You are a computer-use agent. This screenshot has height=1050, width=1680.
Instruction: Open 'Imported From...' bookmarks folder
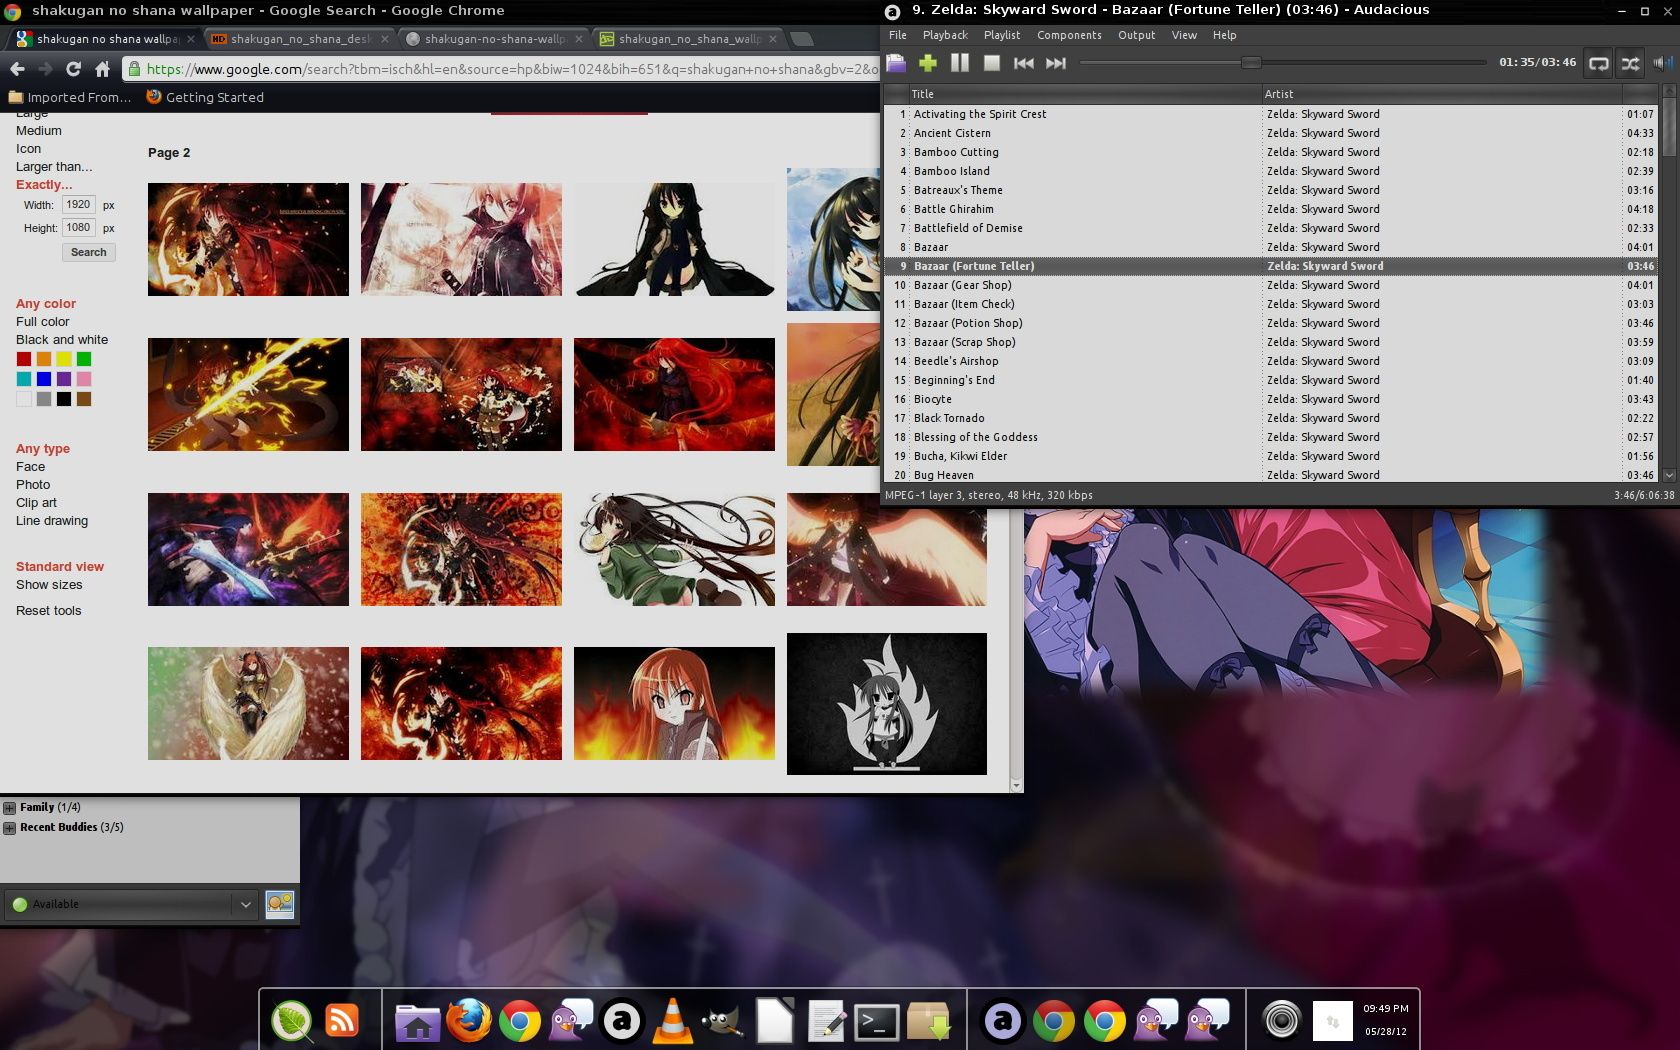point(70,97)
